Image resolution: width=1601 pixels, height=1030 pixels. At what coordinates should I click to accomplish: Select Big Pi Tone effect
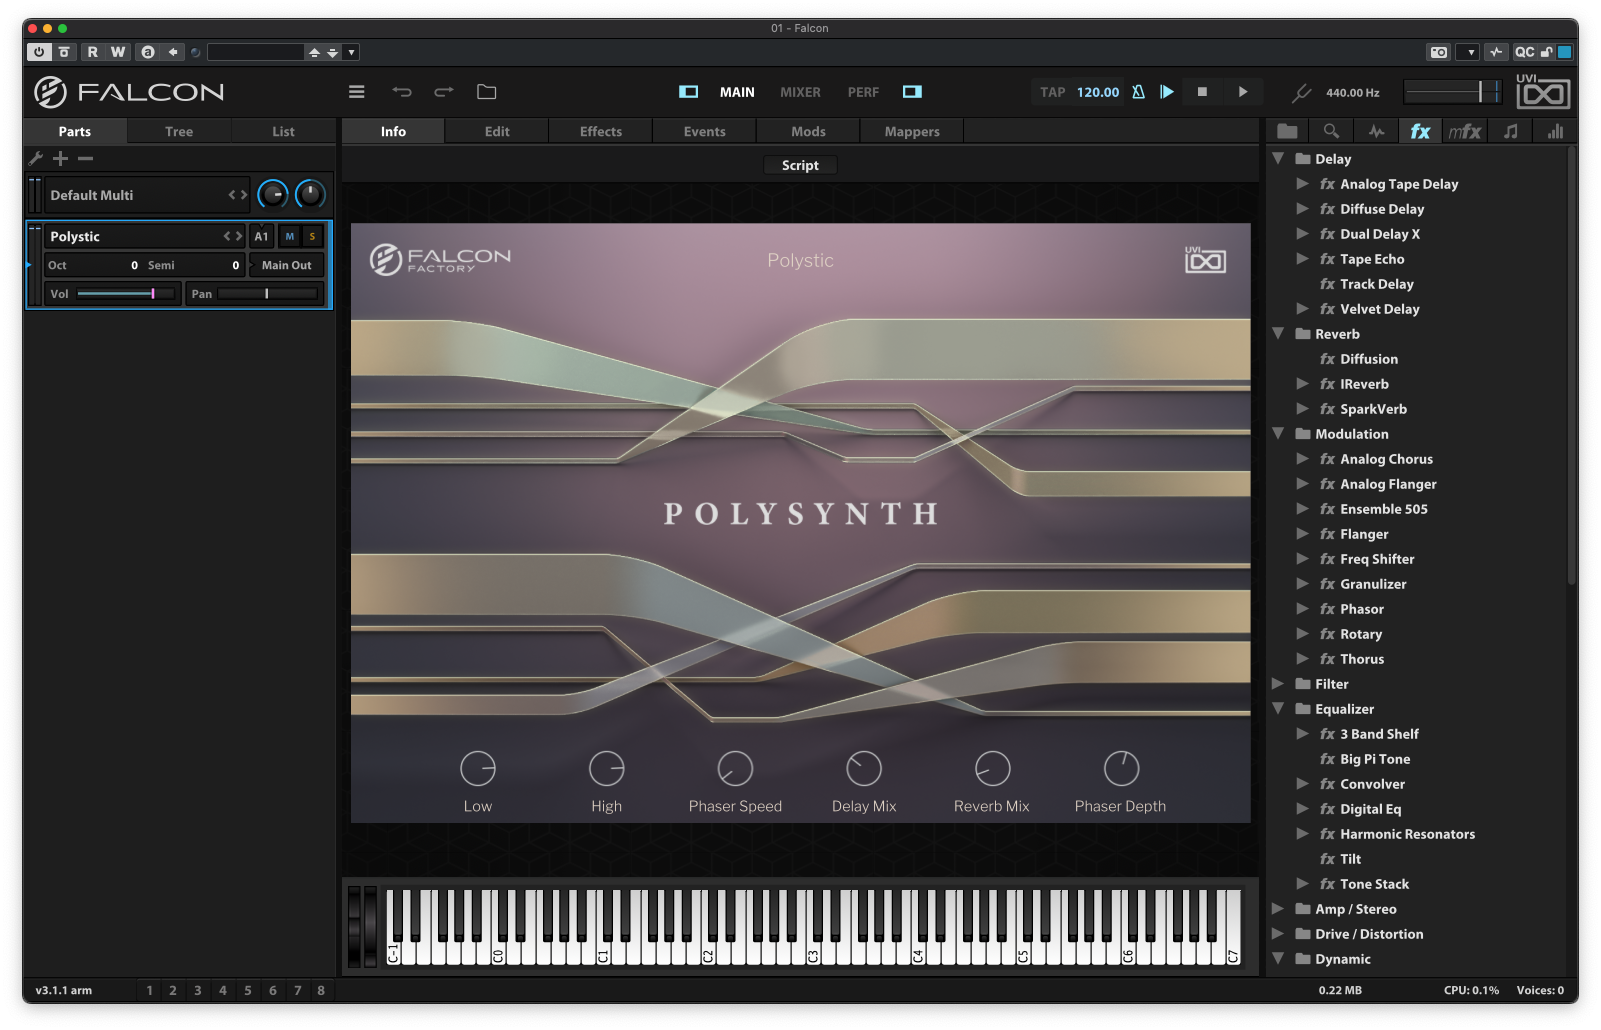(x=1375, y=758)
